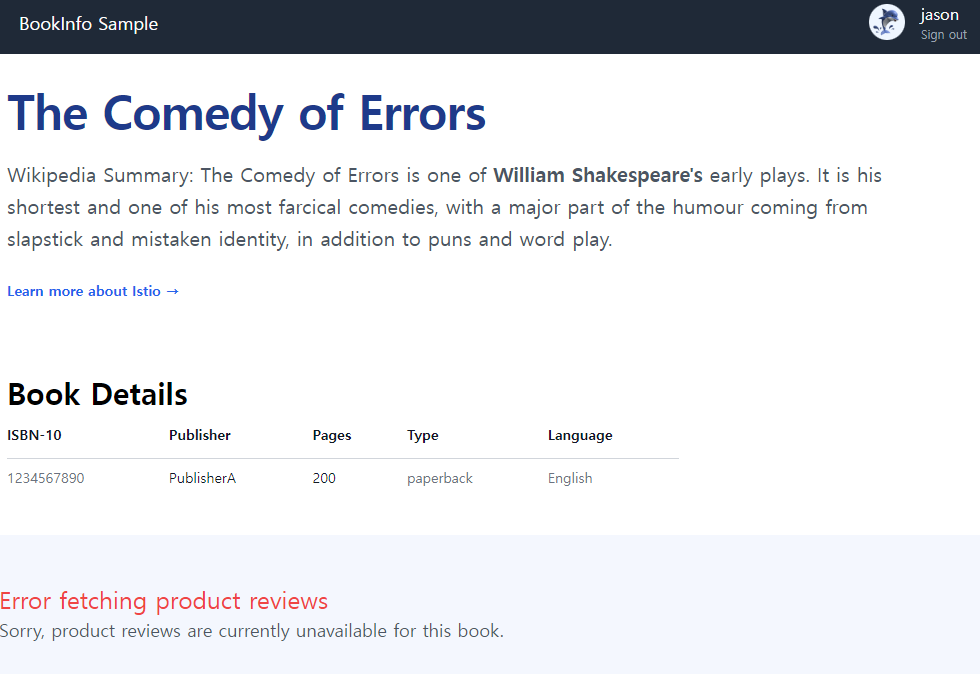Click the PublisherA table cell
The image size is (980, 674).
tap(202, 478)
